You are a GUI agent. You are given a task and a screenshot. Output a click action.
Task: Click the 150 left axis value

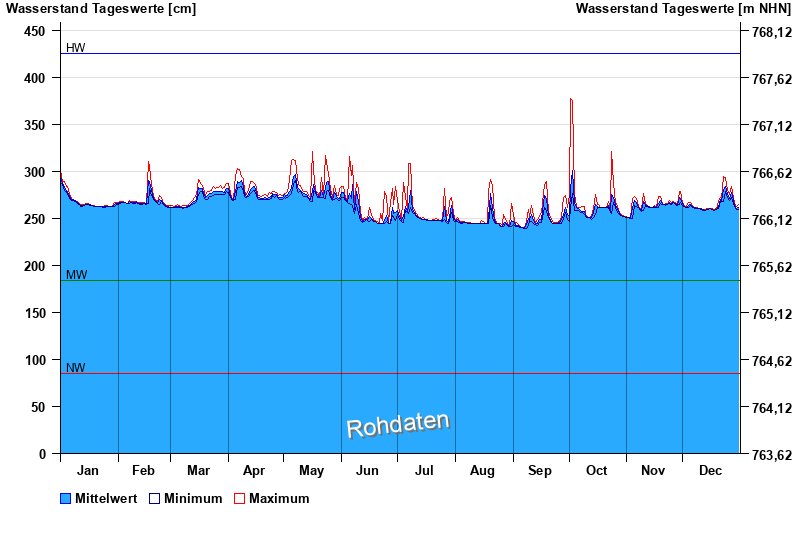pyautogui.click(x=34, y=313)
